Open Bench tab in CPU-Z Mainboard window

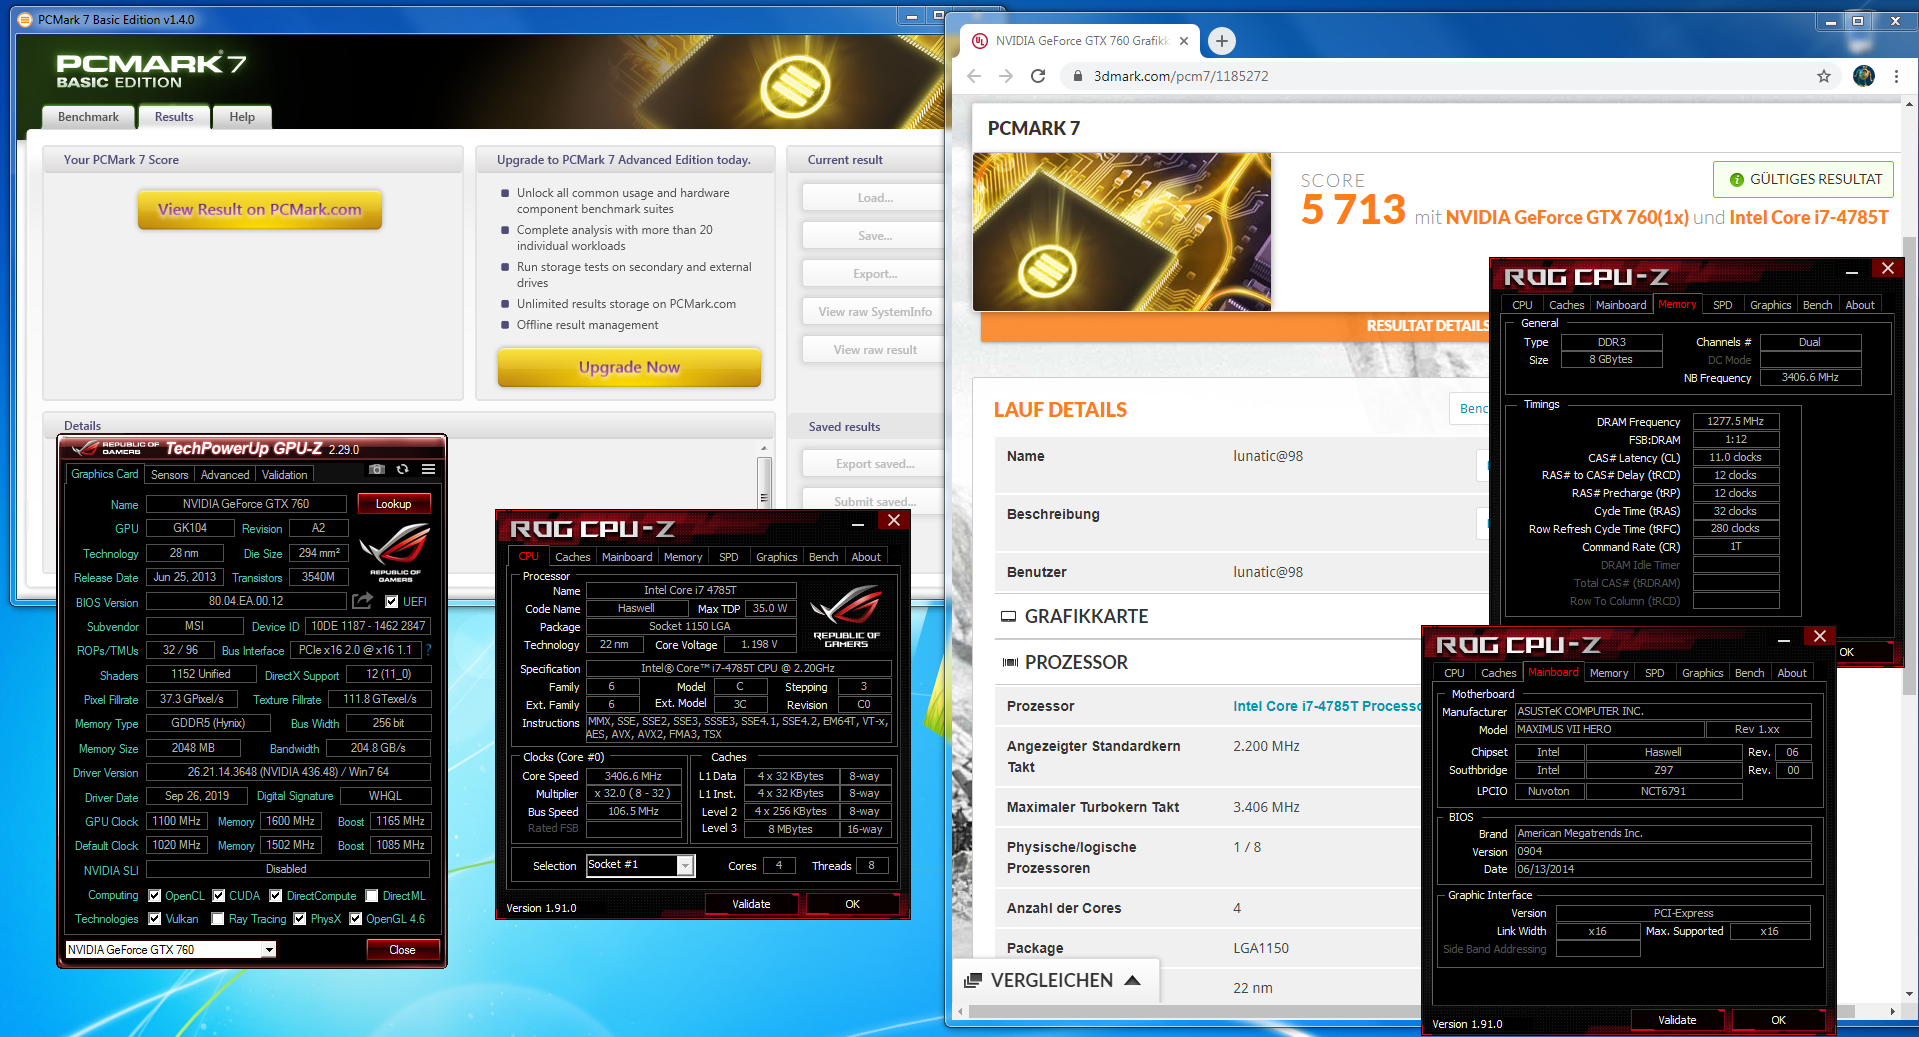click(x=1750, y=673)
